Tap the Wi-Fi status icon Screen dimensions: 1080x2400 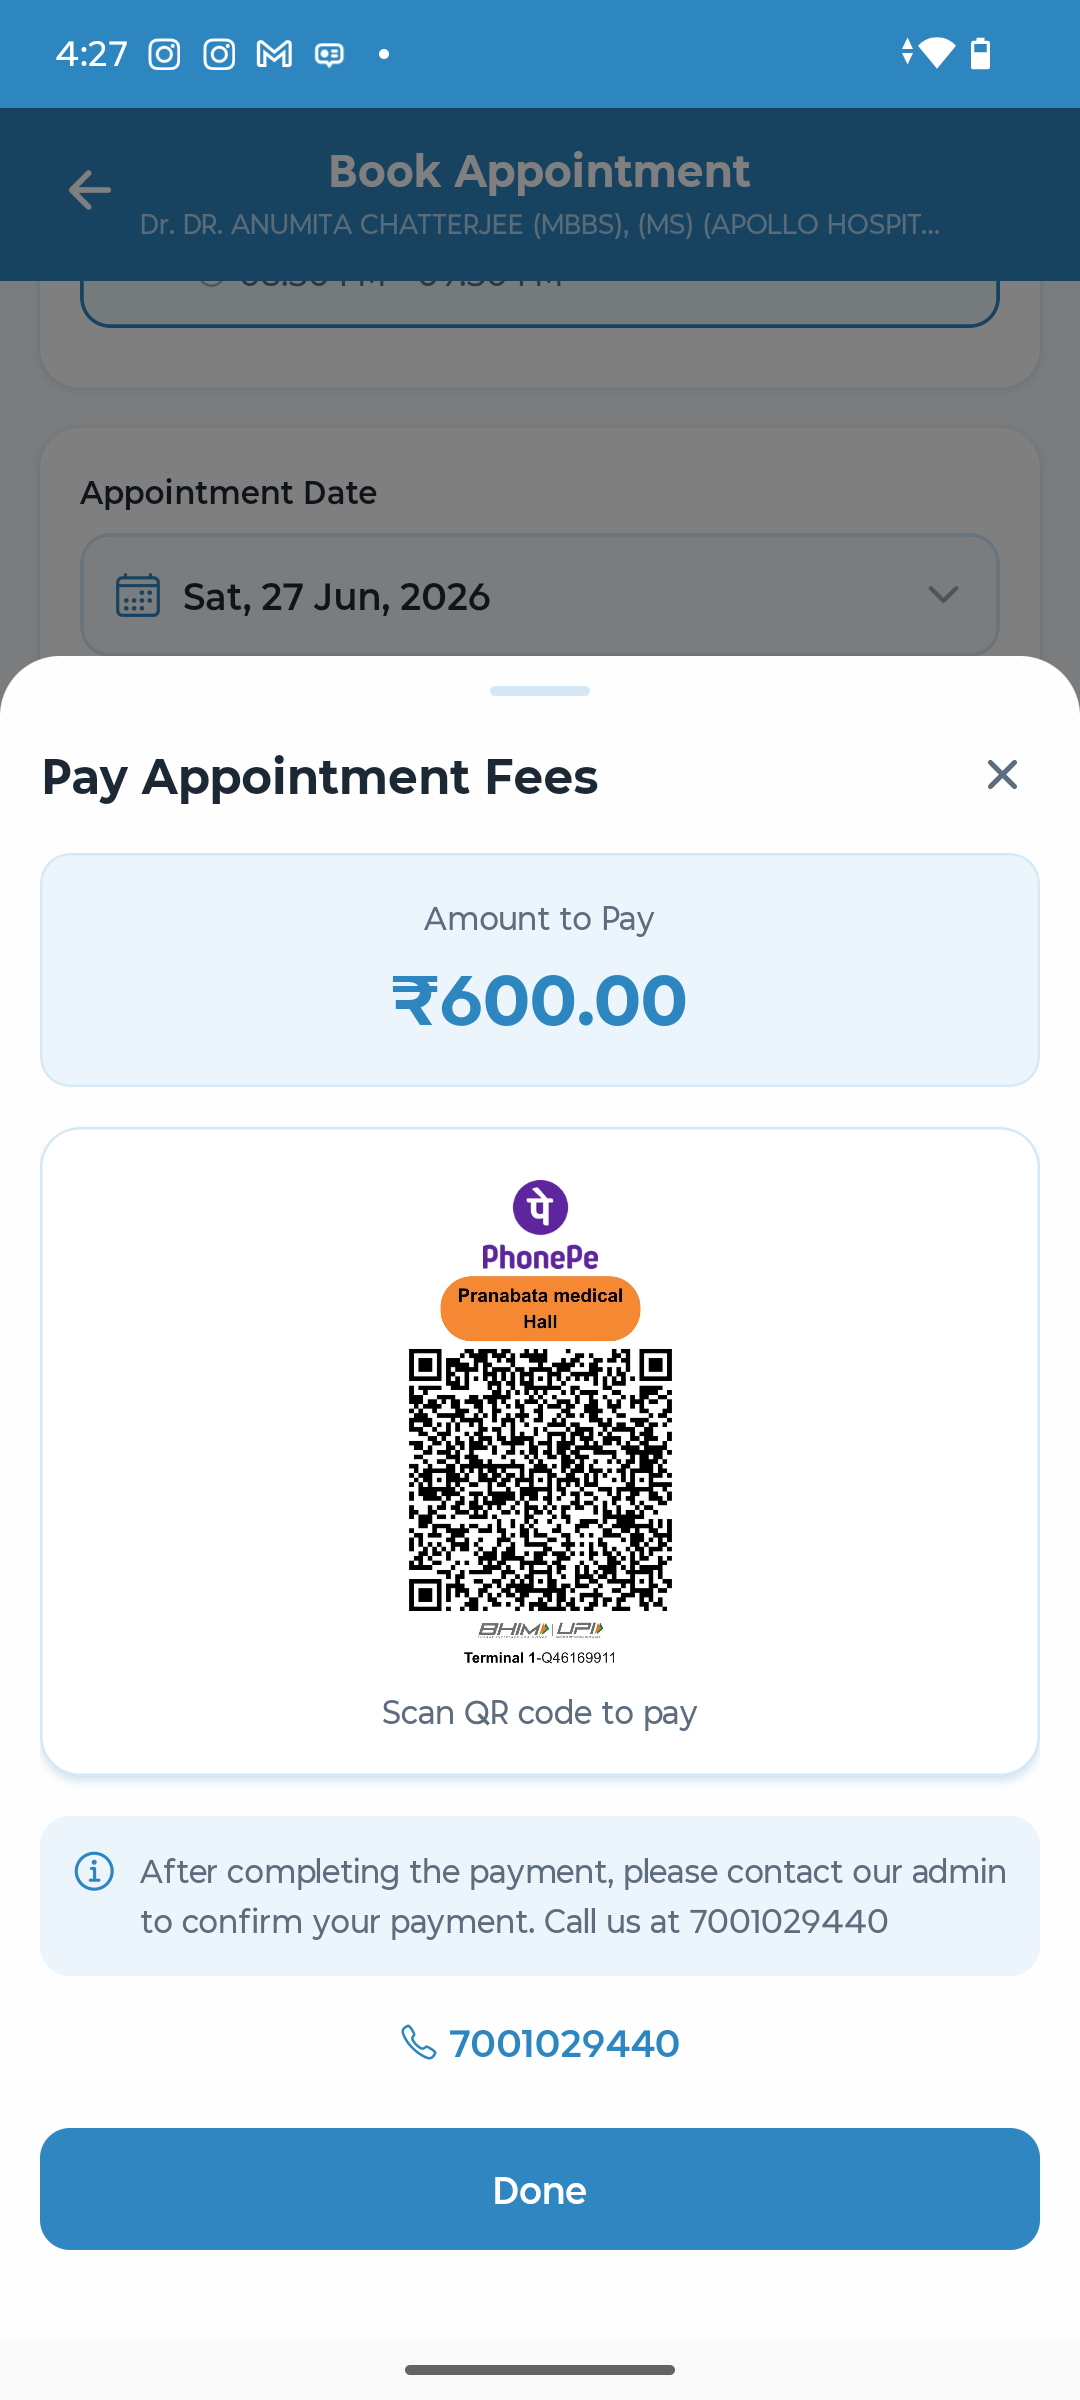(936, 52)
